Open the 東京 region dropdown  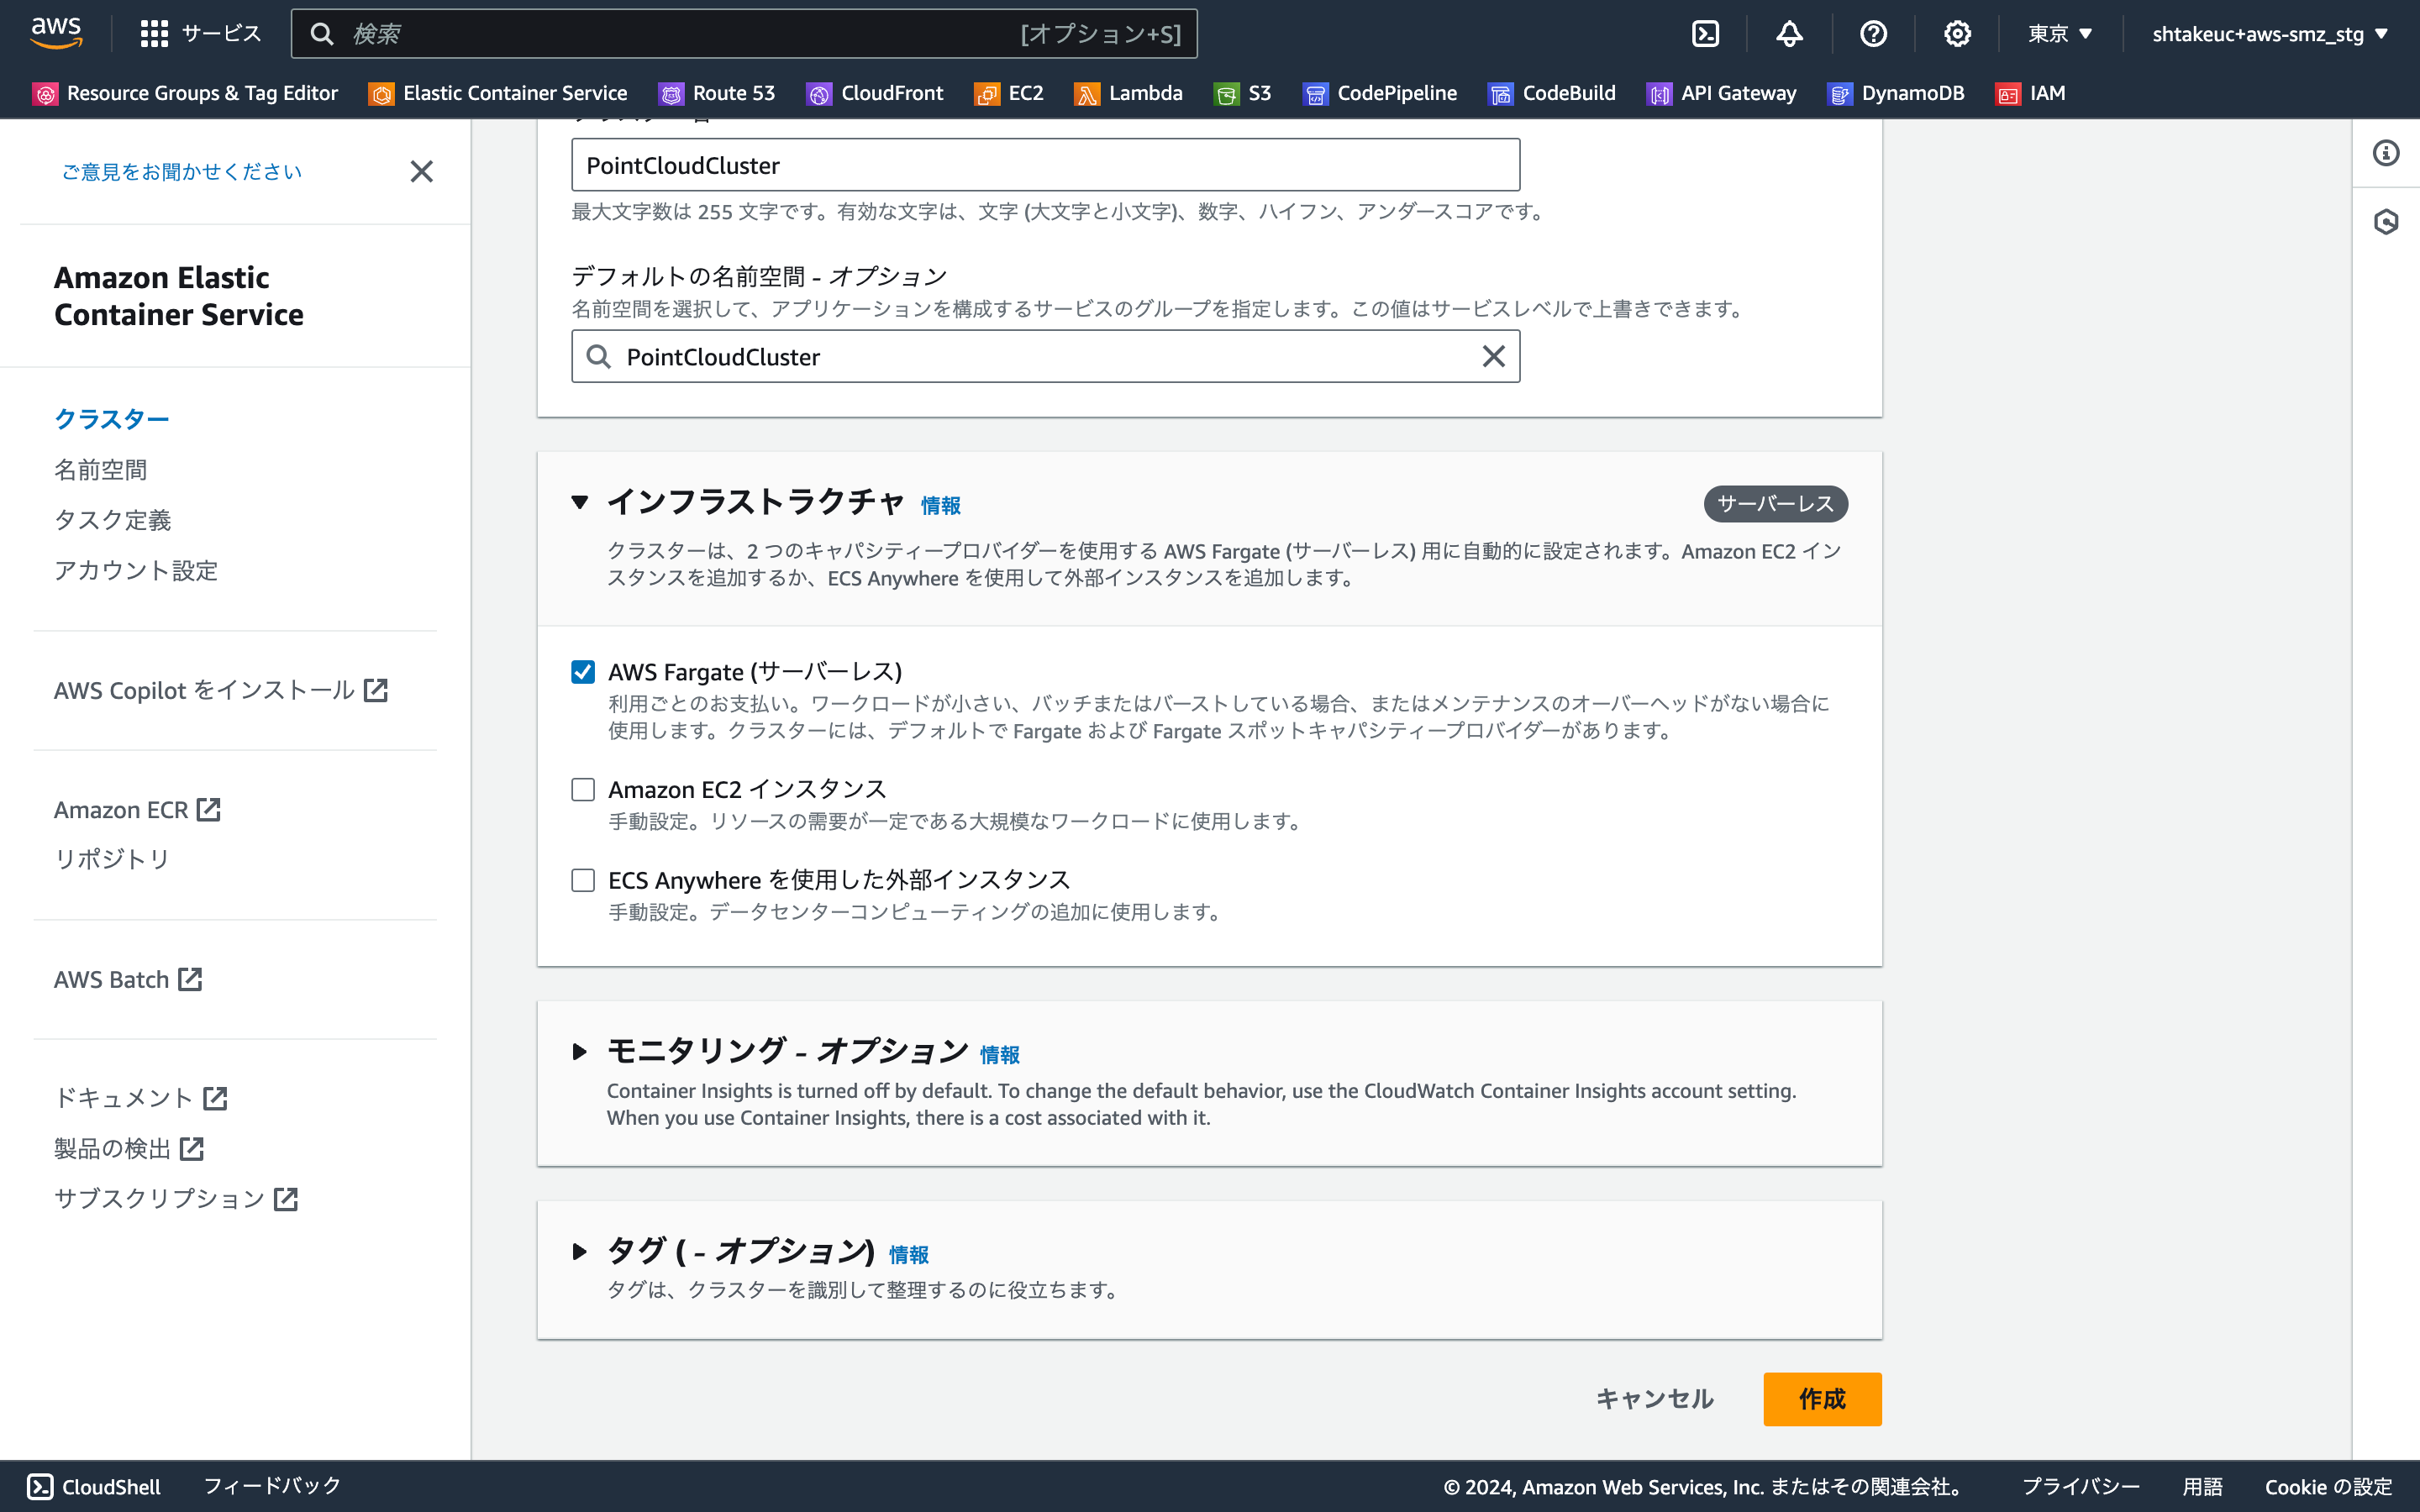[2060, 34]
